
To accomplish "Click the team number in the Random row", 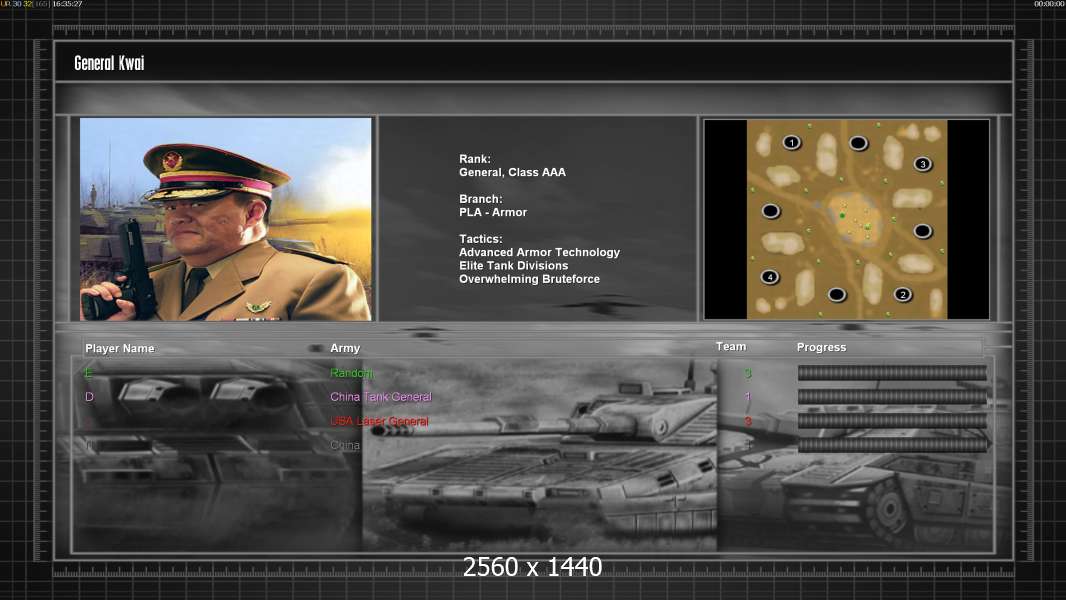I will 748,373.
